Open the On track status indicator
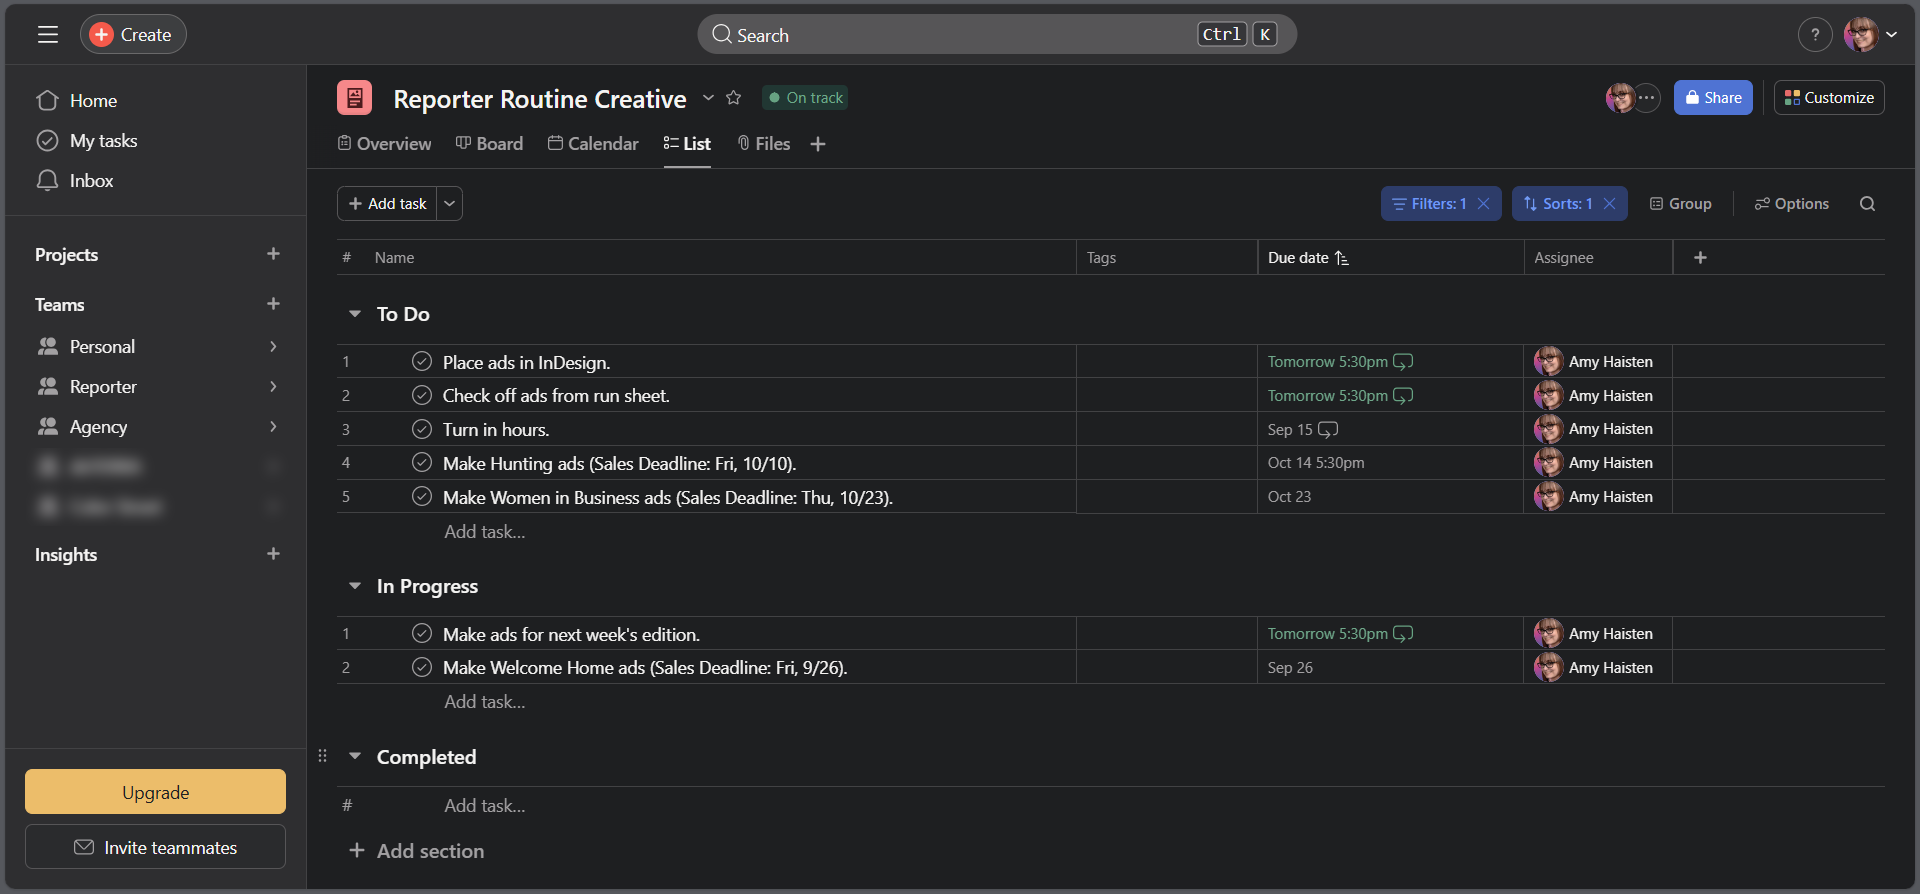This screenshot has width=1920, height=894. [x=805, y=98]
